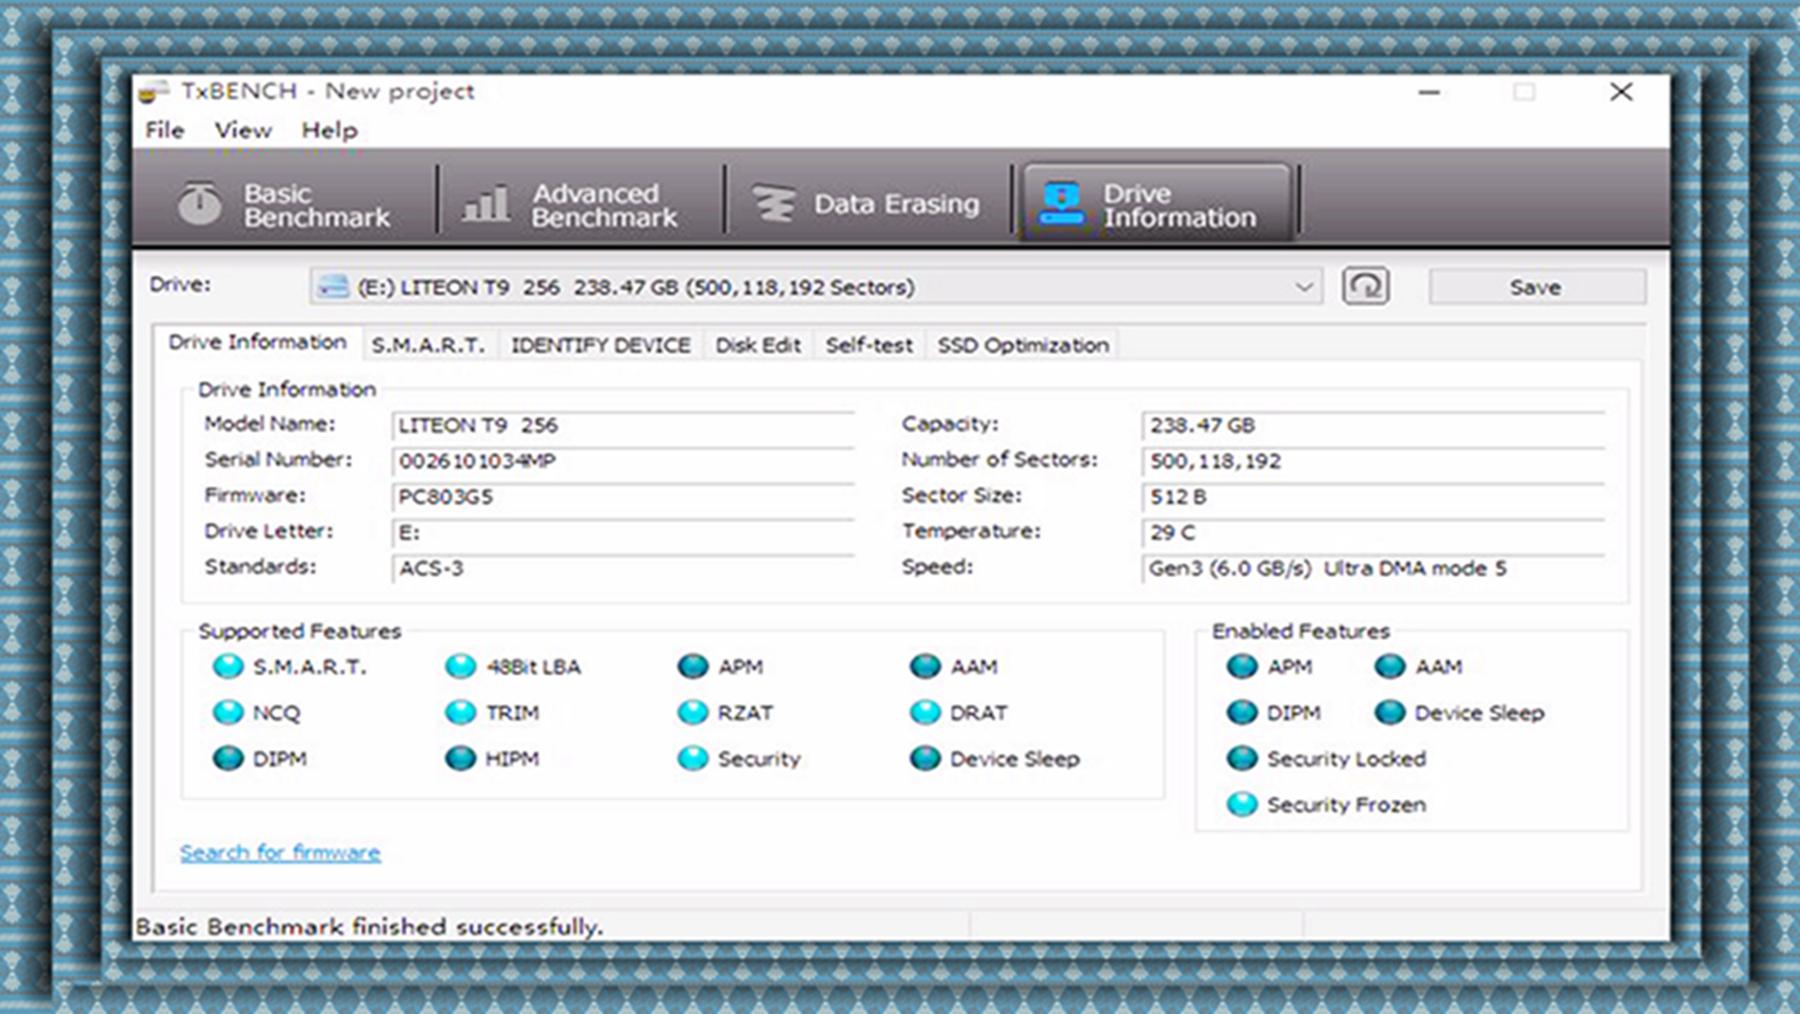The height and width of the screenshot is (1014, 1800).
Task: Minimize the TxBENCH window
Action: pos(1430,92)
